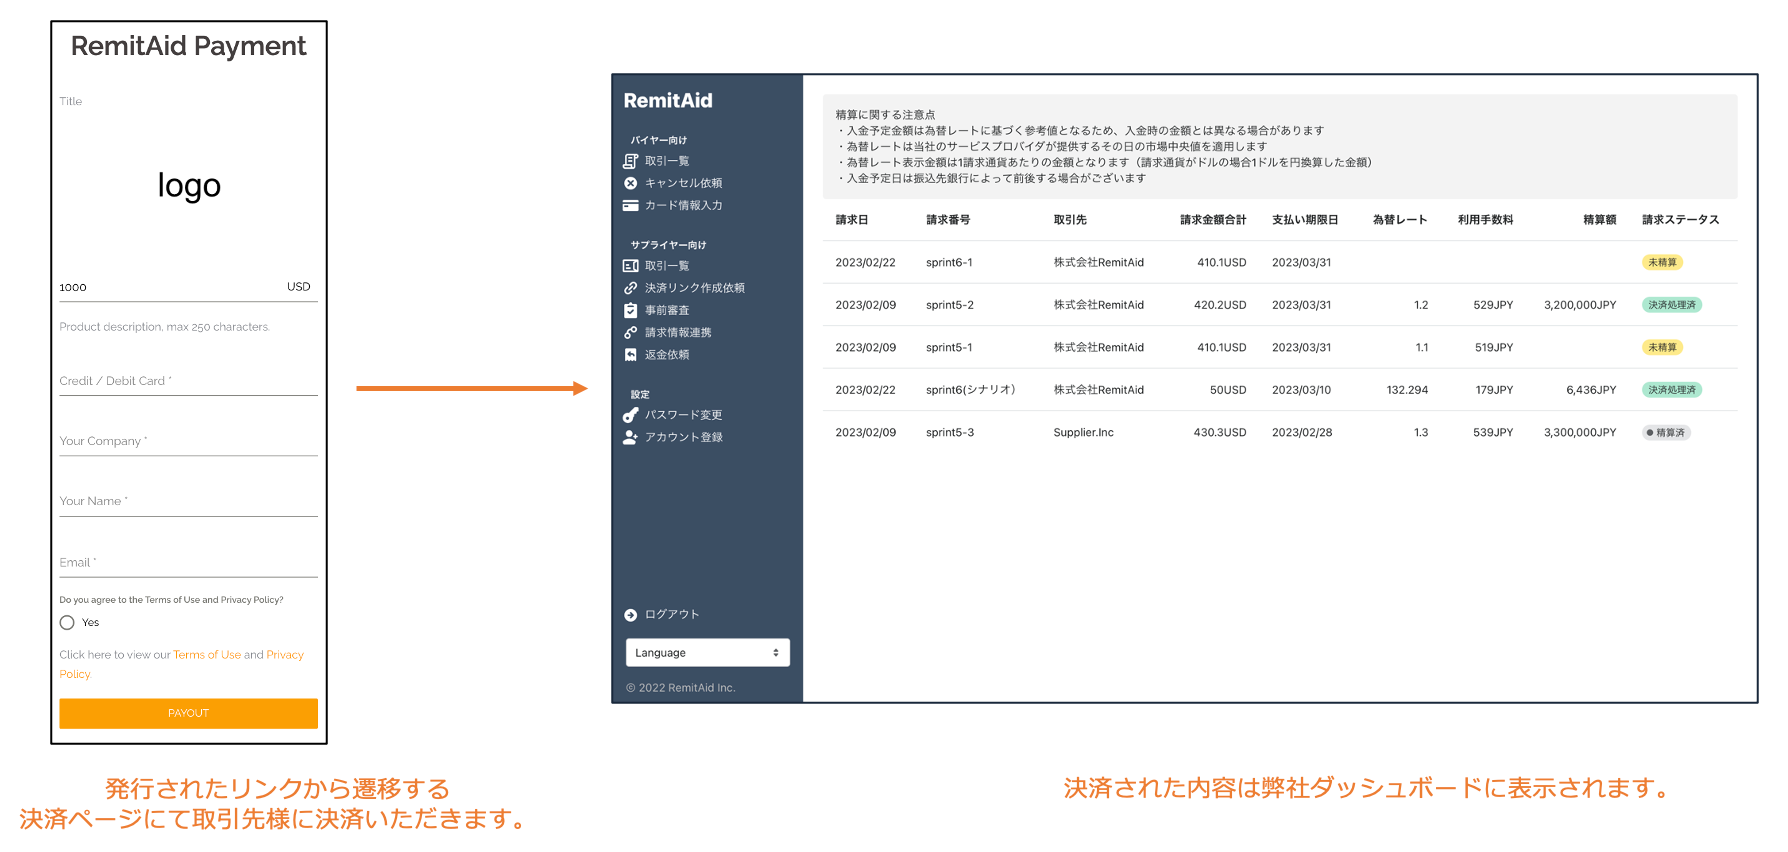This screenshot has width=1788, height=852.
Task: Click the 6,436JPY settlement amount
Action: click(x=1591, y=390)
